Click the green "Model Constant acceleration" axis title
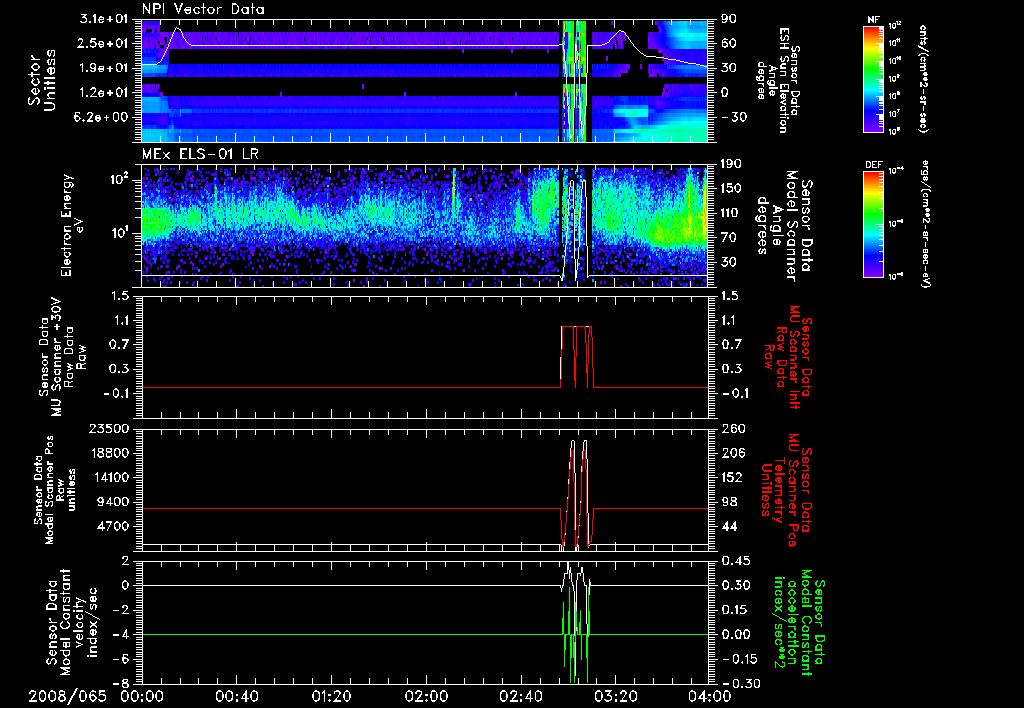 click(x=798, y=622)
